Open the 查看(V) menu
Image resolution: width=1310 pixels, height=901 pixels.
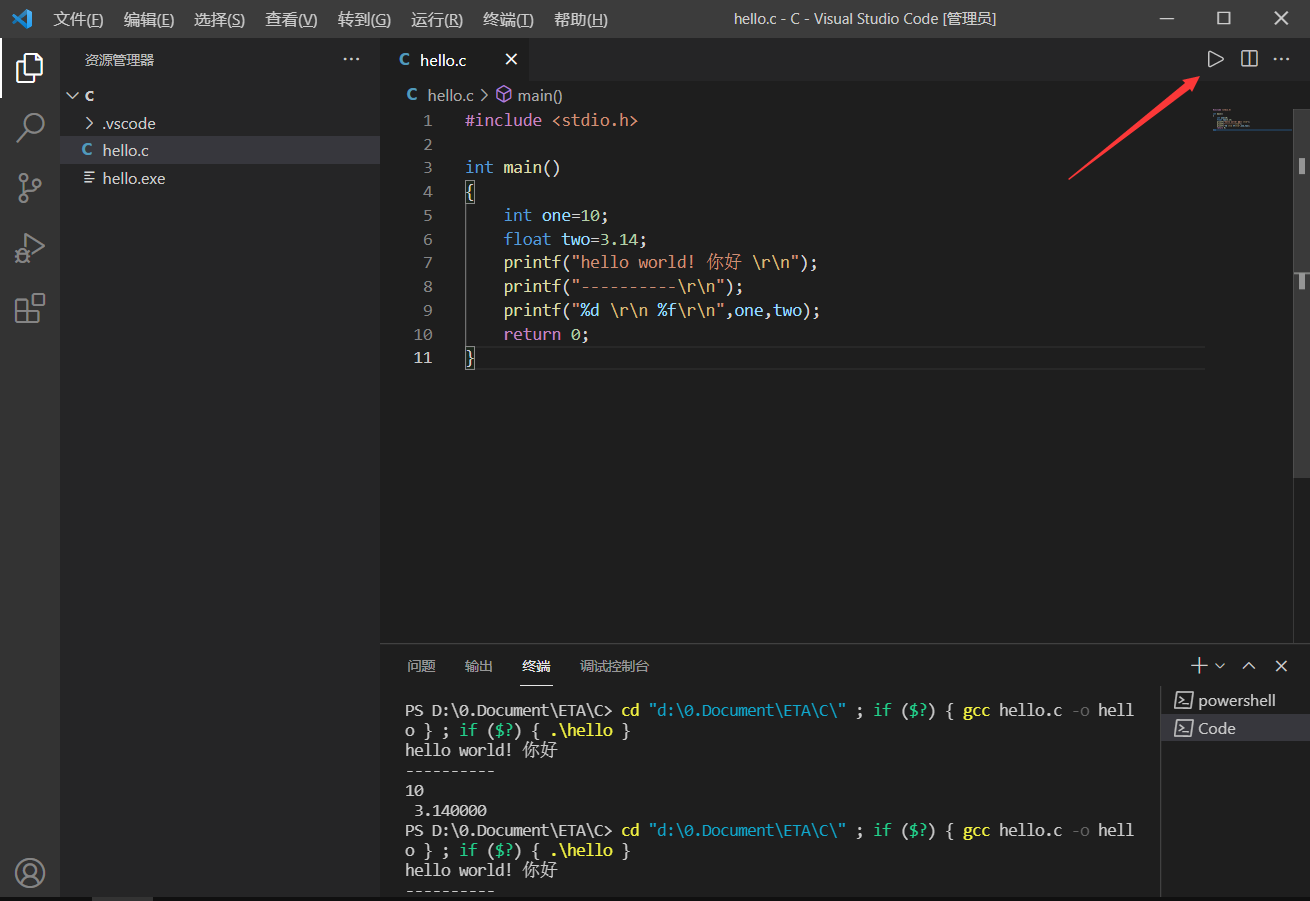pyautogui.click(x=291, y=20)
